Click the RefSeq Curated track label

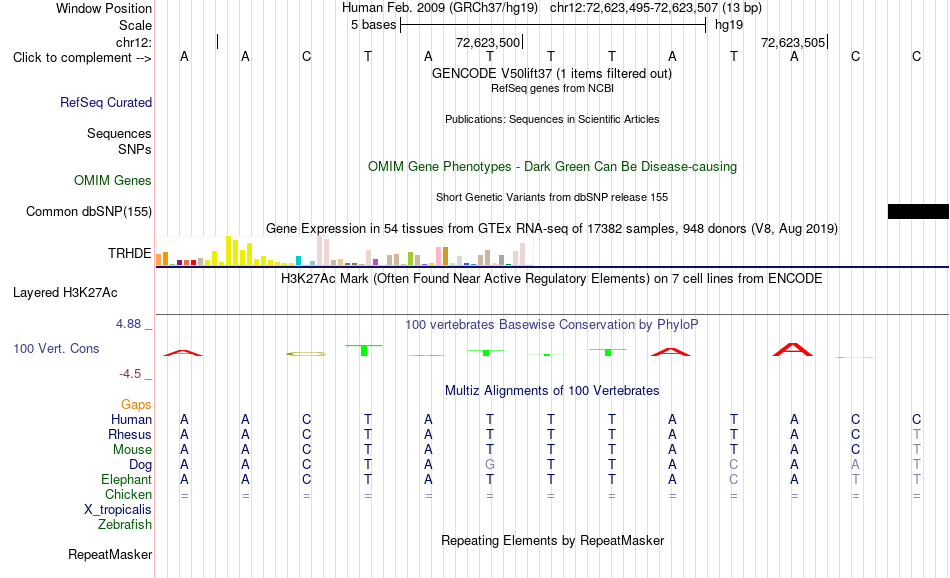click(x=105, y=102)
